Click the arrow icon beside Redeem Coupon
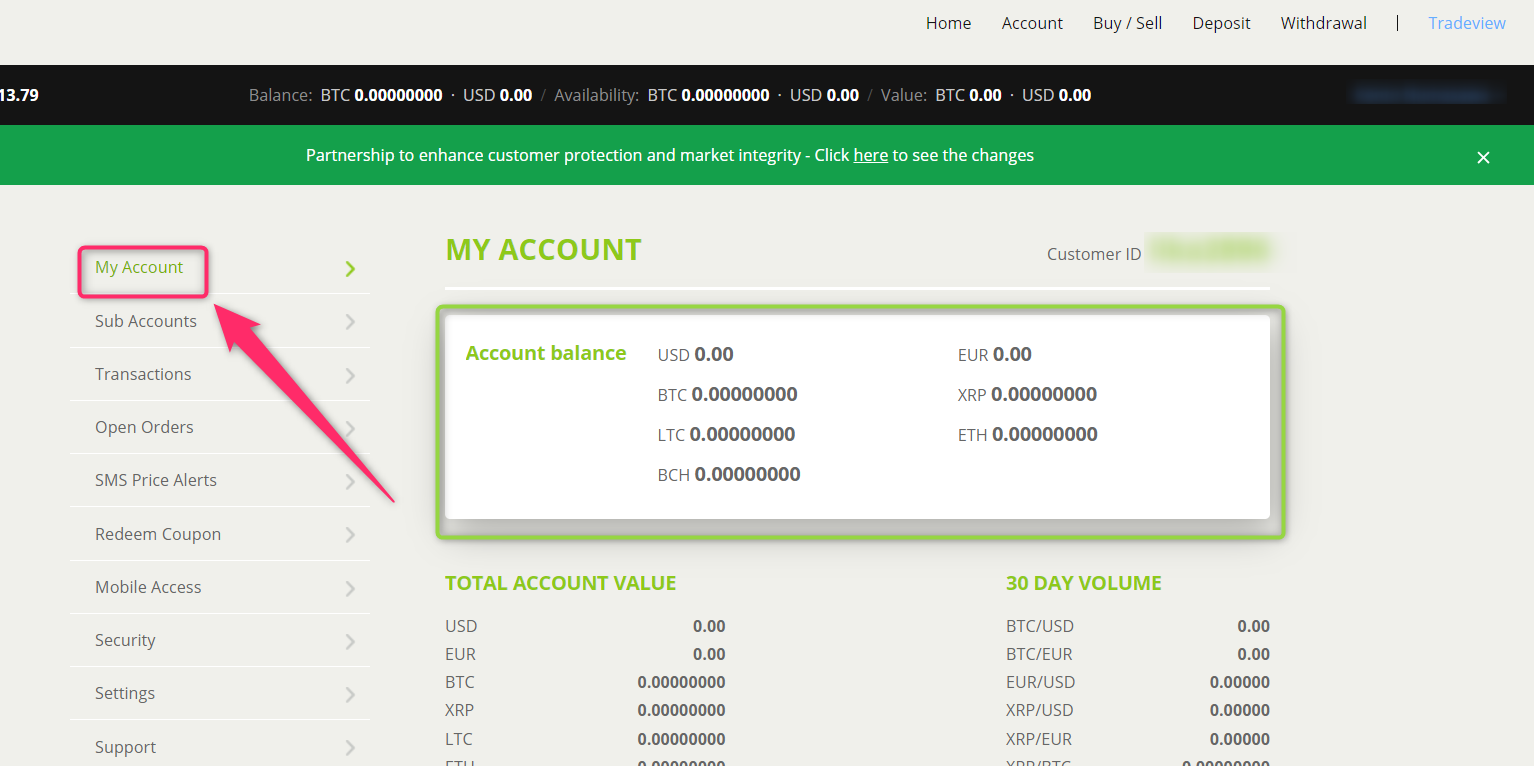Image resolution: width=1534 pixels, height=766 pixels. point(350,535)
